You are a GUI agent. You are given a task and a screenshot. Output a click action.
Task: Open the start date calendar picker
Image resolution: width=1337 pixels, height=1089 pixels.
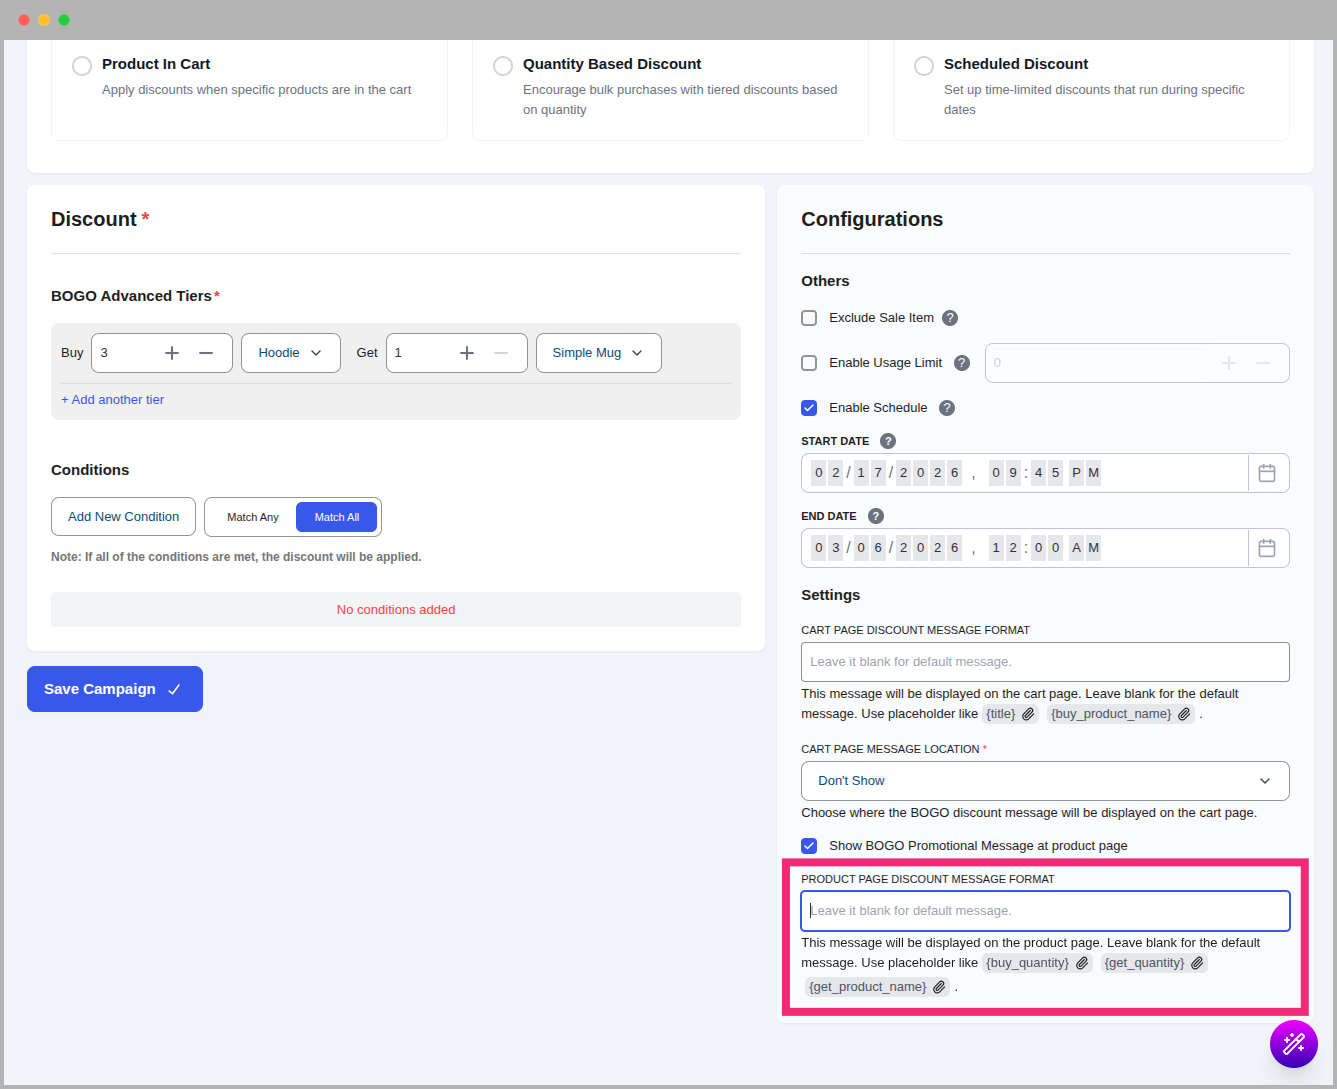click(x=1267, y=472)
